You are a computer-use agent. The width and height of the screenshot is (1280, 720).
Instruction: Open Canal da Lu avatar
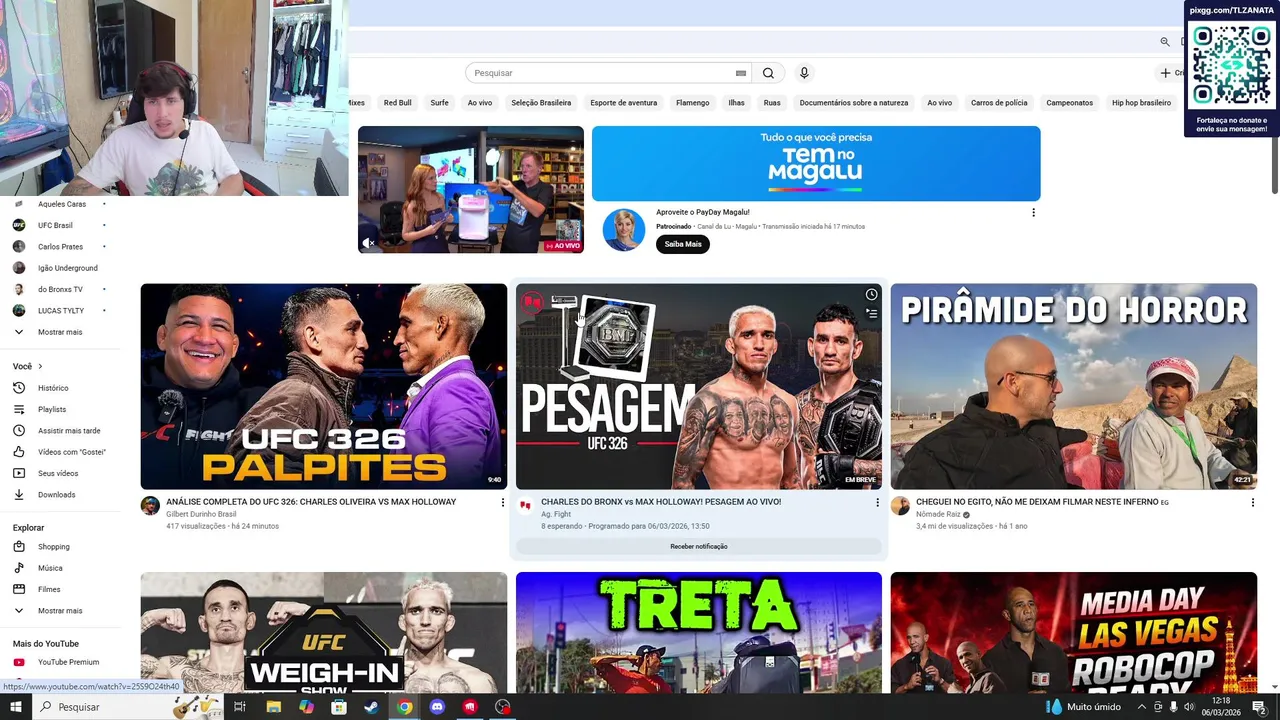(x=624, y=230)
